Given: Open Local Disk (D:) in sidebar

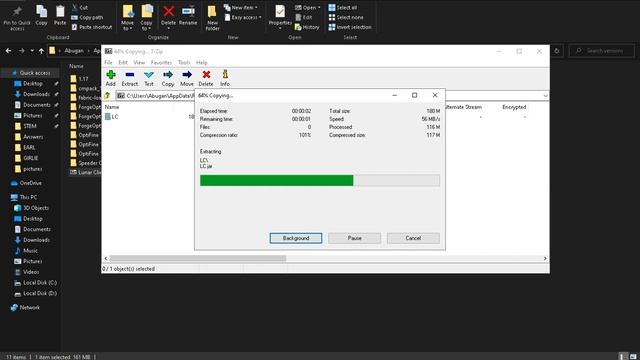Looking at the screenshot, I should 36,293.
